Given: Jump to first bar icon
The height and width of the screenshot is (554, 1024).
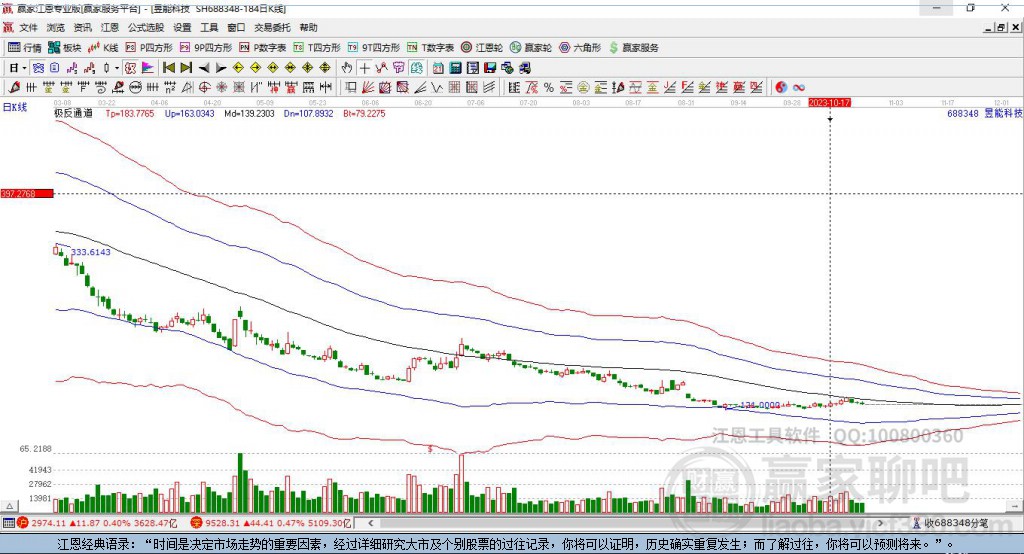Looking at the screenshot, I should (168, 68).
